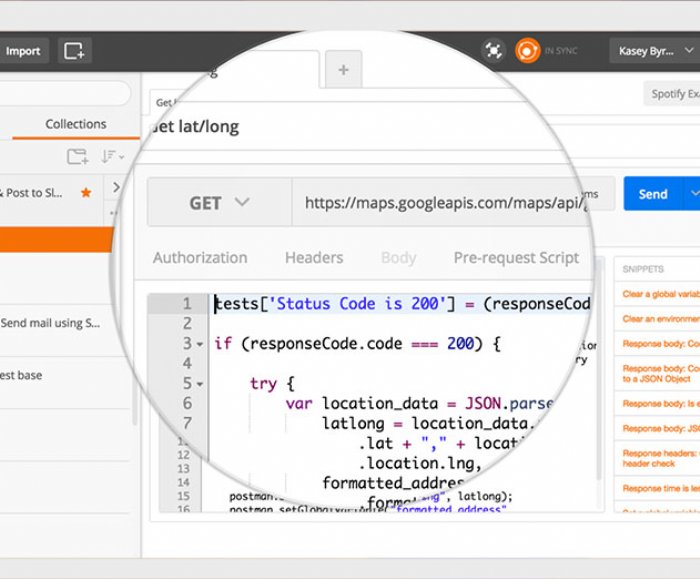Switch to the Collections tab

coord(76,124)
